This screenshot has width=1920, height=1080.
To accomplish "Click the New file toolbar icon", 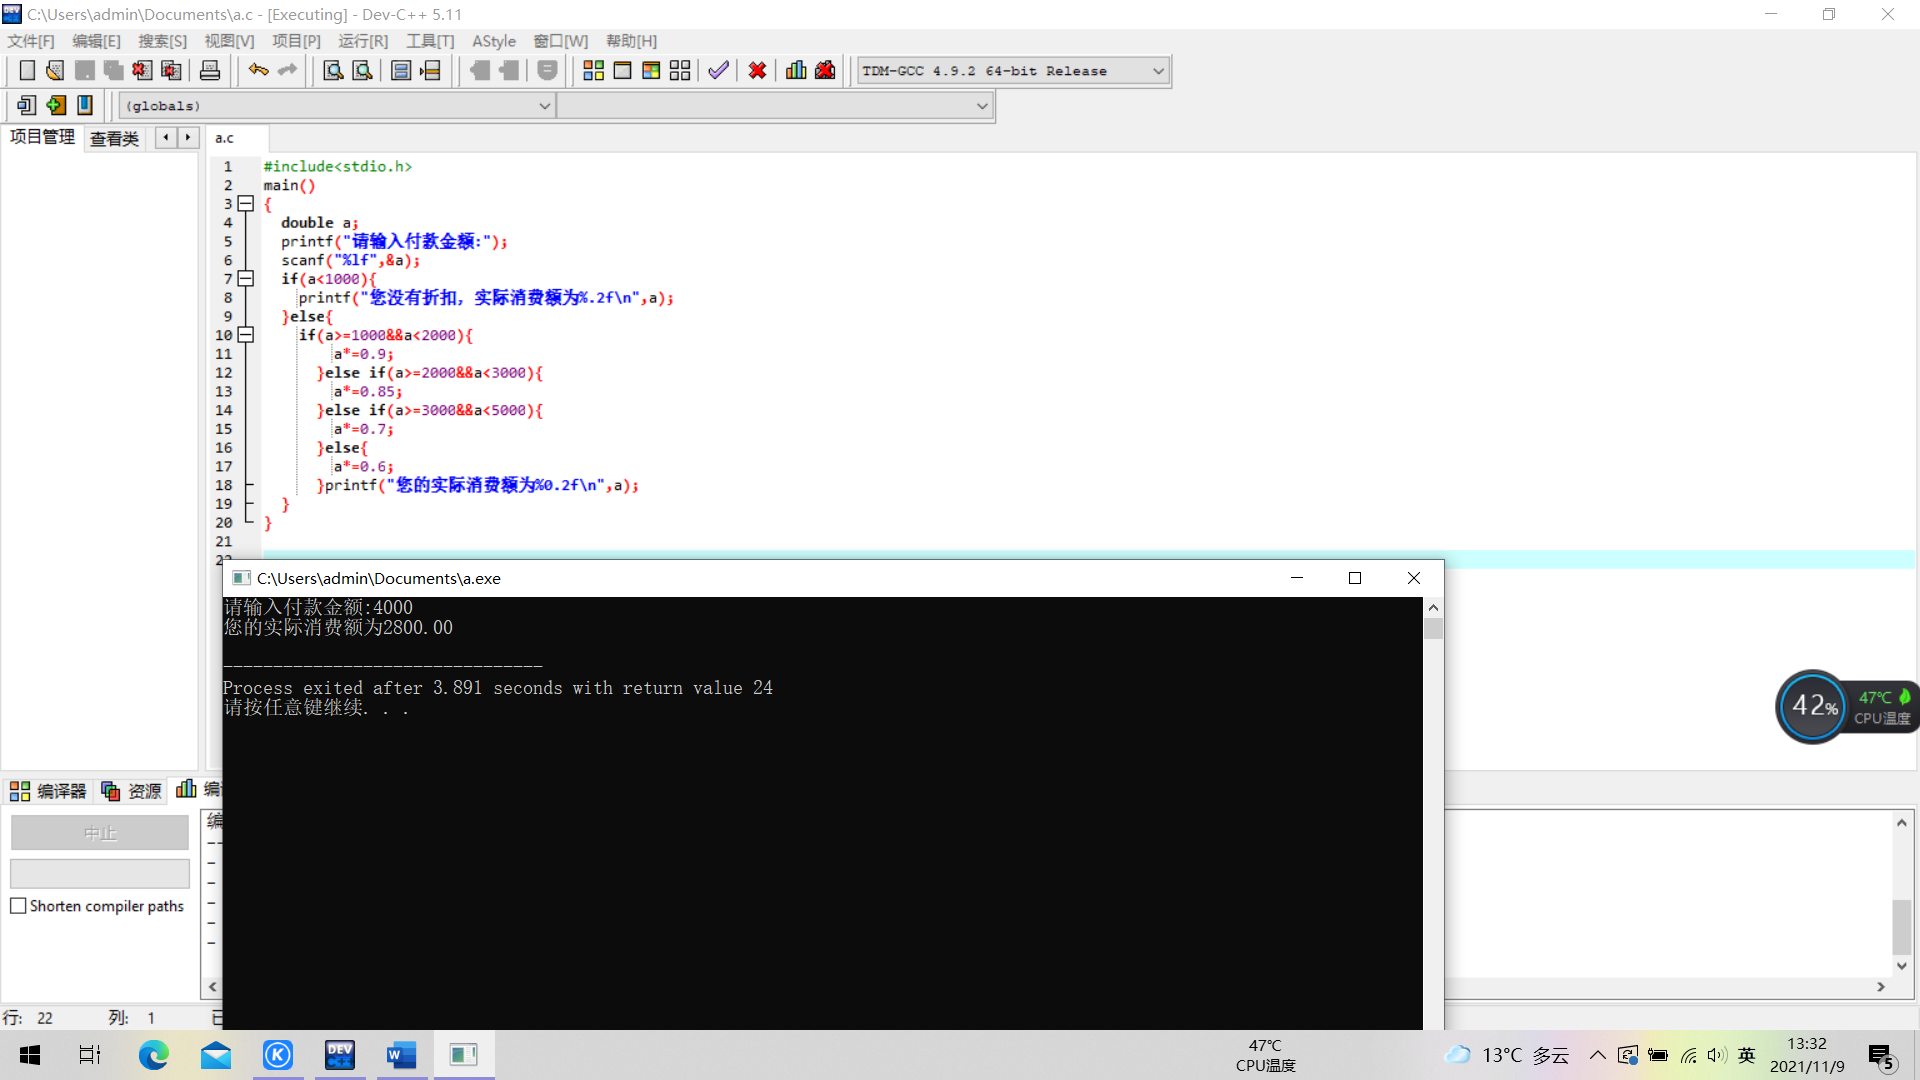I will (x=27, y=71).
